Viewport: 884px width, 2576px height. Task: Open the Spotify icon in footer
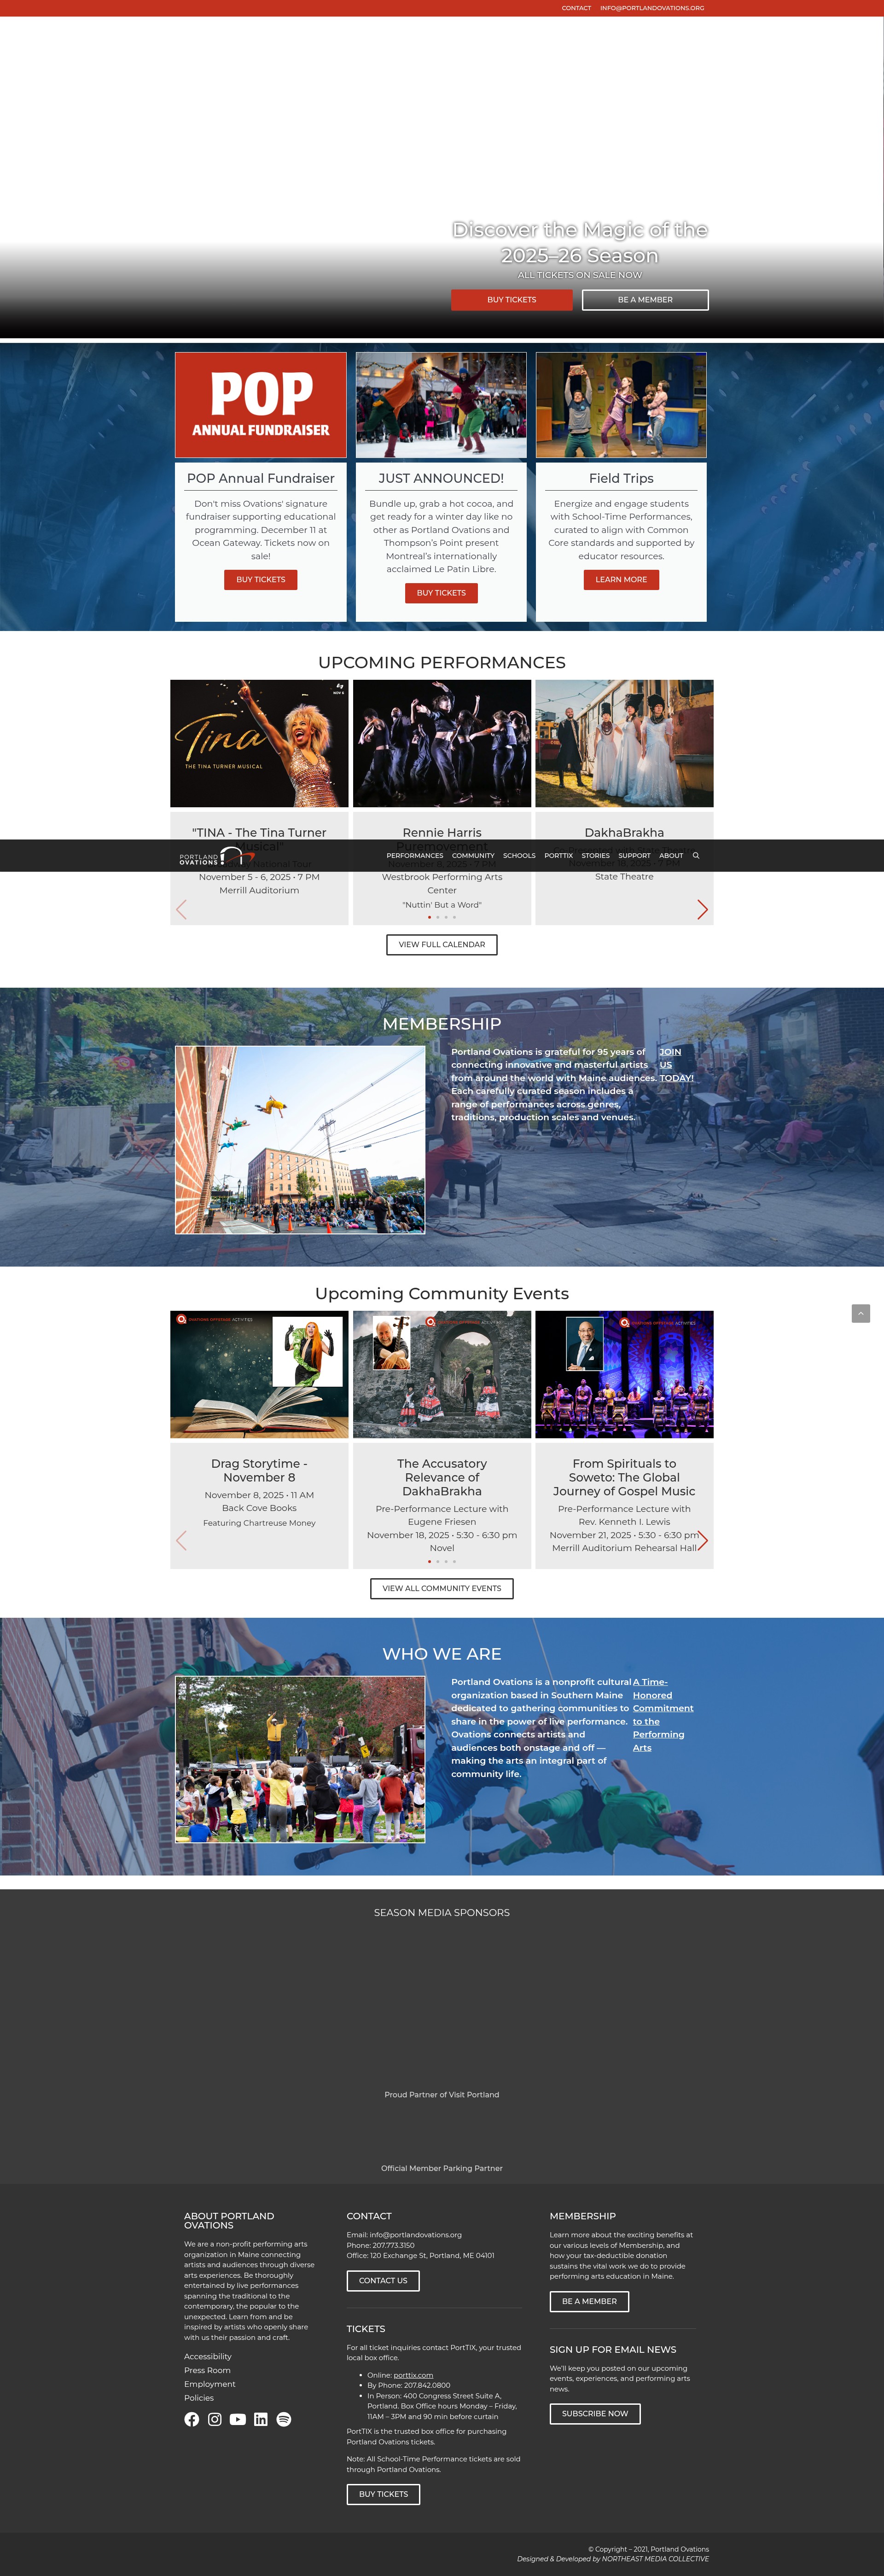point(284,2419)
